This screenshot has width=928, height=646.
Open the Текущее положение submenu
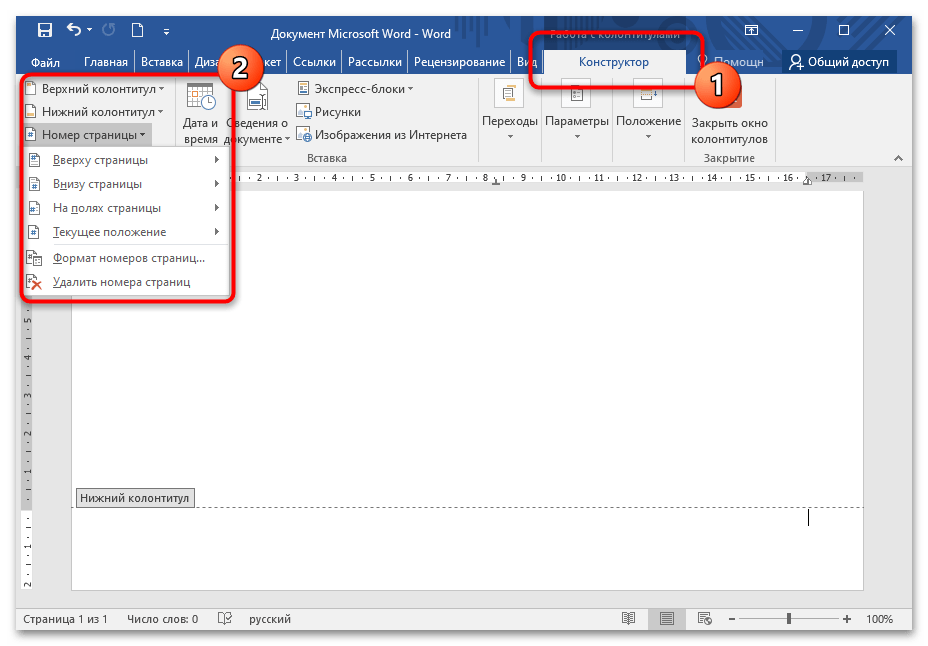[x=125, y=232]
